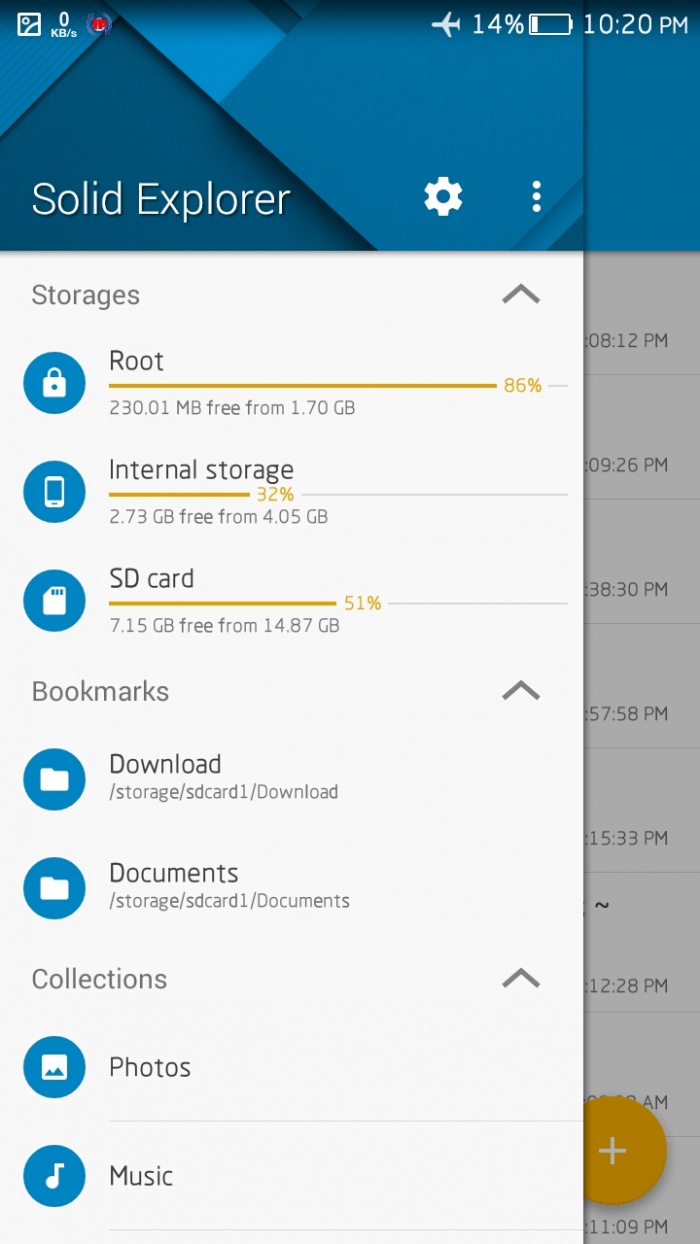700x1244 pixels.
Task: Tap the battery indicator in status bar
Action: [x=550, y=25]
